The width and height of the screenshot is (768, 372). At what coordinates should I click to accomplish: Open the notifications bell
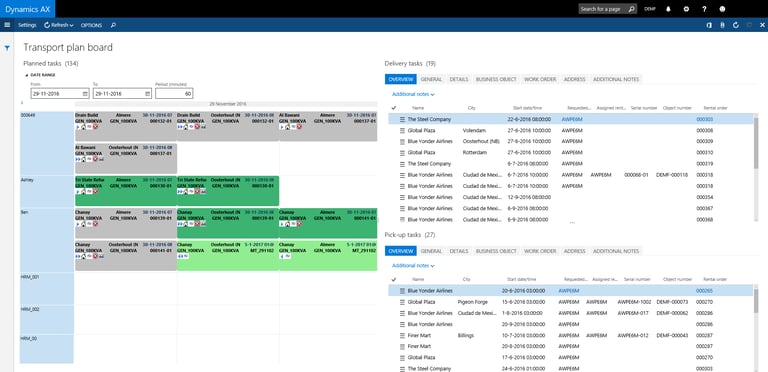point(668,9)
